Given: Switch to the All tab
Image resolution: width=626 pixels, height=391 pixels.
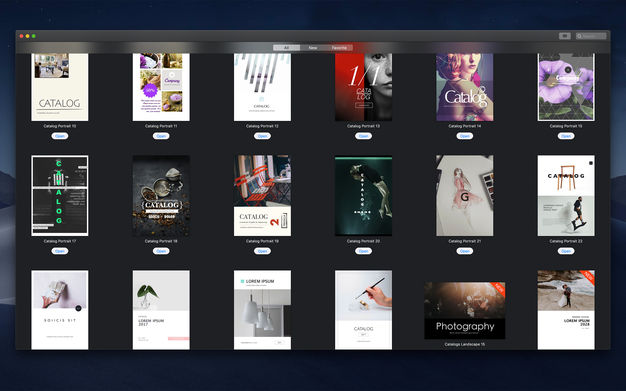Looking at the screenshot, I should [286, 48].
